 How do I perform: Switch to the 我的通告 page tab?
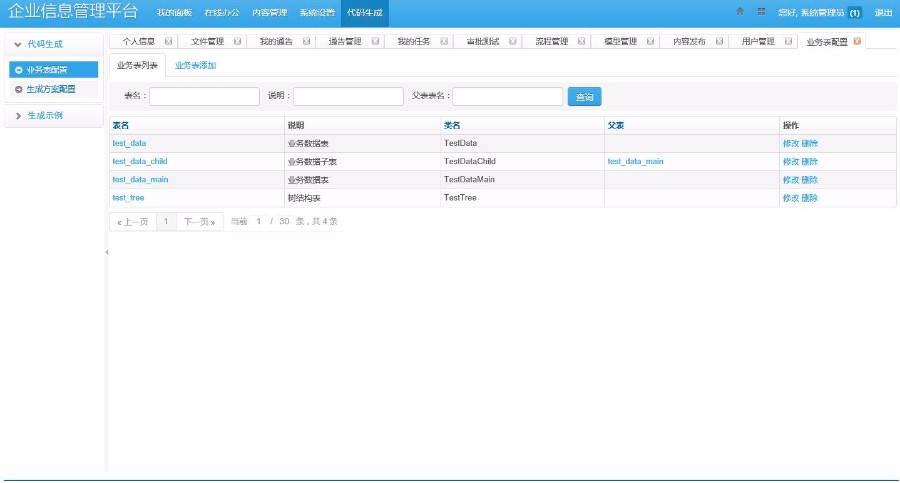pos(276,41)
